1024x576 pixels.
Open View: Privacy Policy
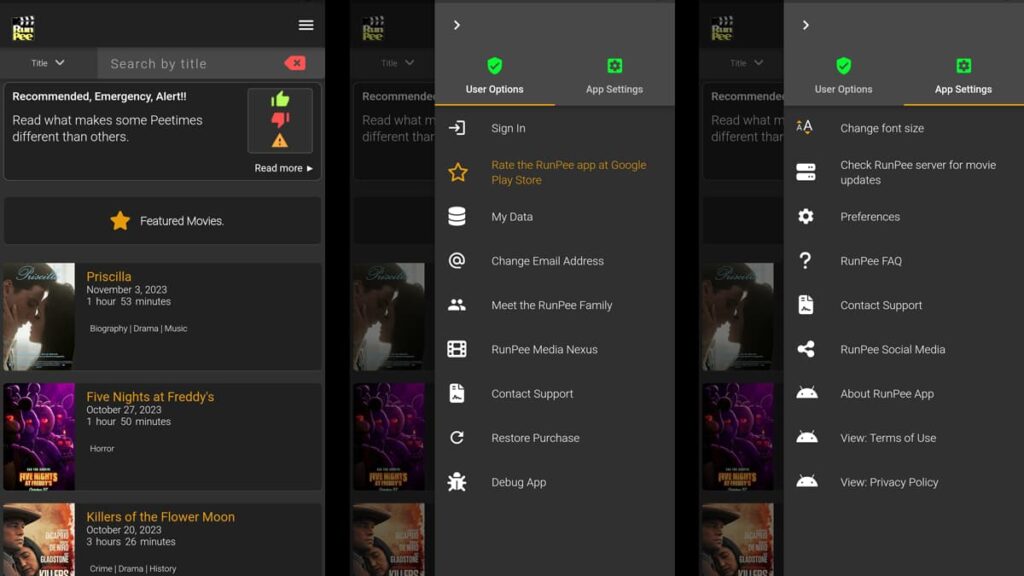click(x=889, y=482)
